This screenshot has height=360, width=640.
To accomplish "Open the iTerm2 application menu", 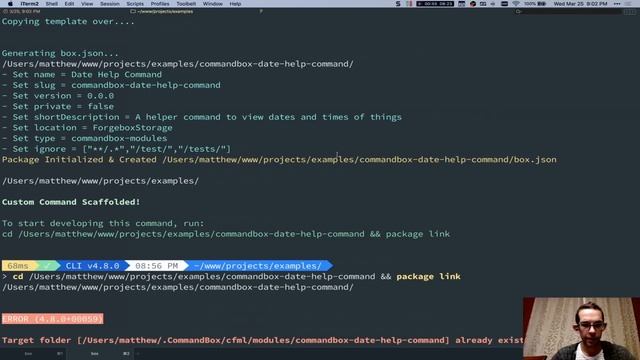I will [29, 4].
